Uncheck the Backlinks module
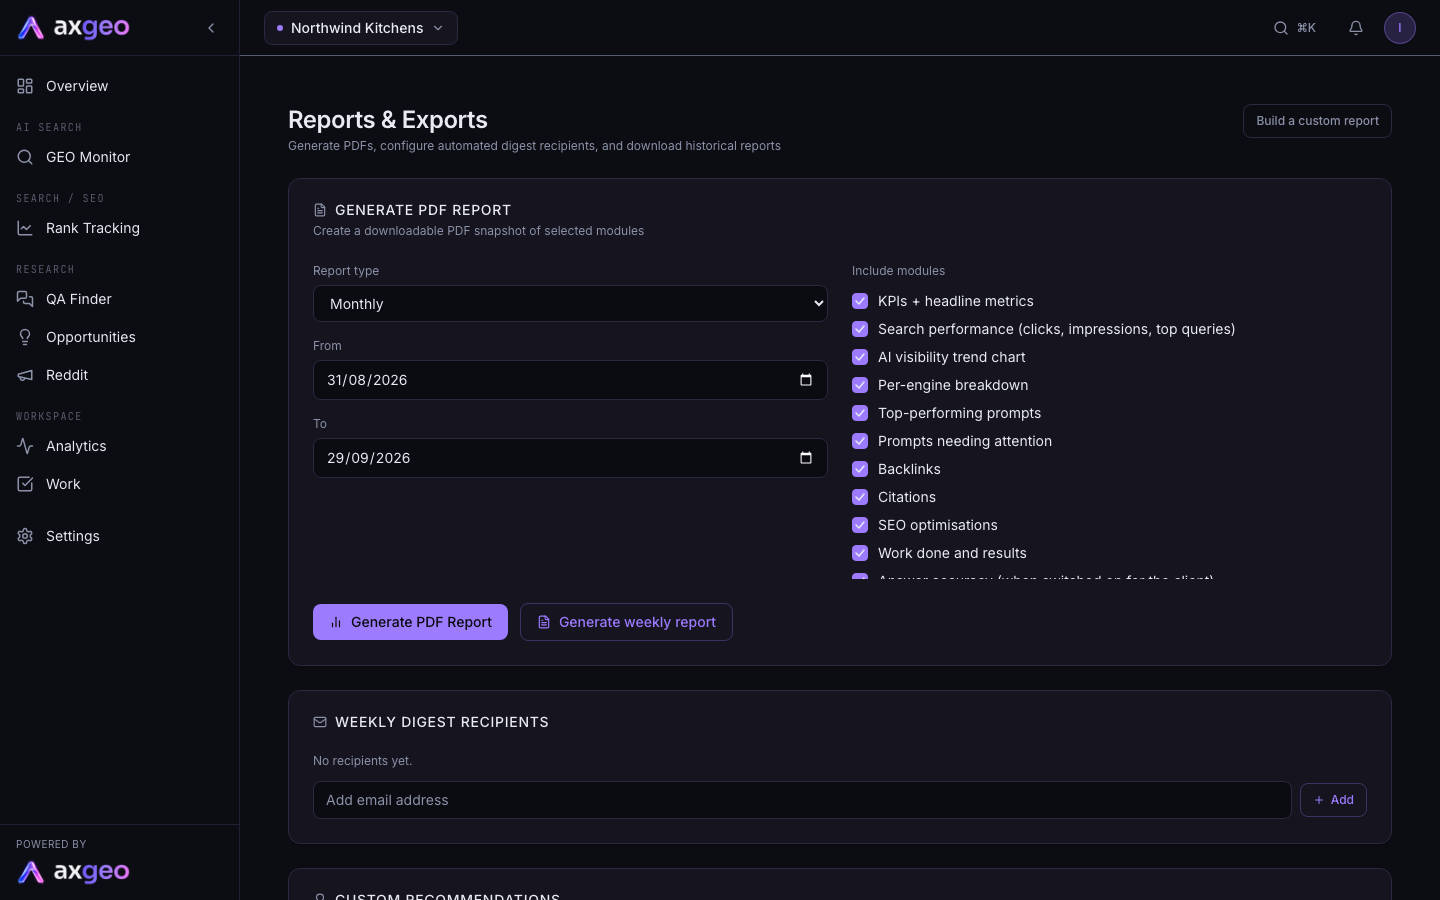1440x900 pixels. pyautogui.click(x=860, y=469)
